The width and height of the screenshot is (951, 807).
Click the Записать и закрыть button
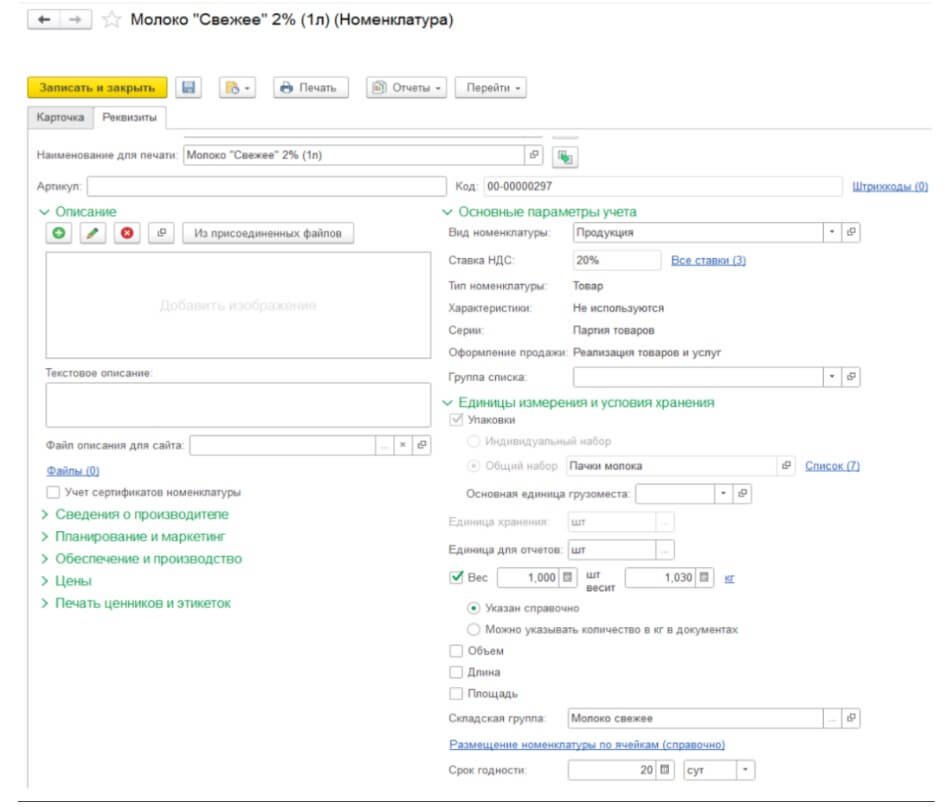point(97,88)
